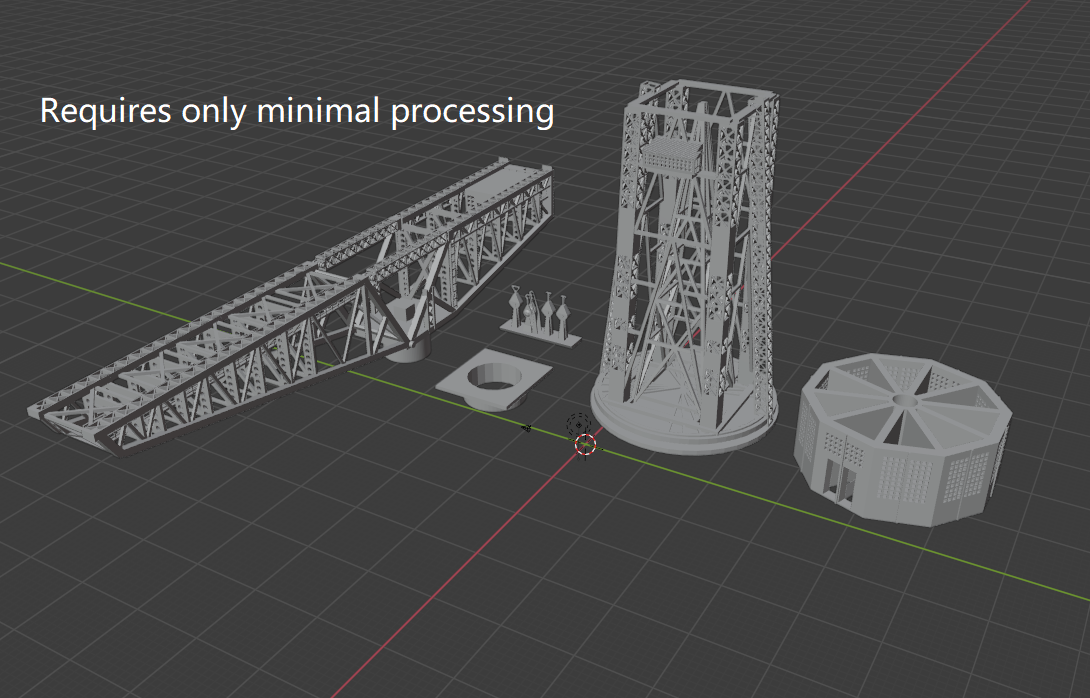This screenshot has width=1090, height=698.
Task: Select the tiny dark object on the green axis
Action: (x=527, y=428)
